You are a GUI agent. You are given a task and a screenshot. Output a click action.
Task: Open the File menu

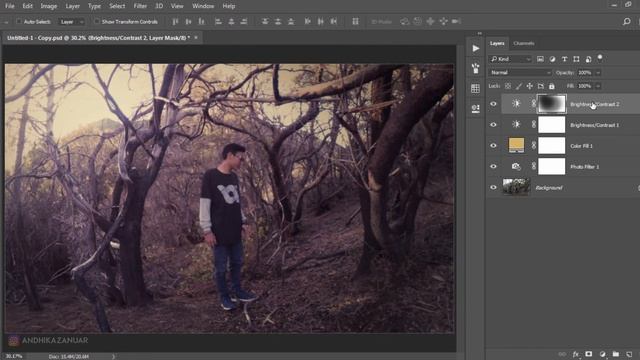pyautogui.click(x=10, y=6)
